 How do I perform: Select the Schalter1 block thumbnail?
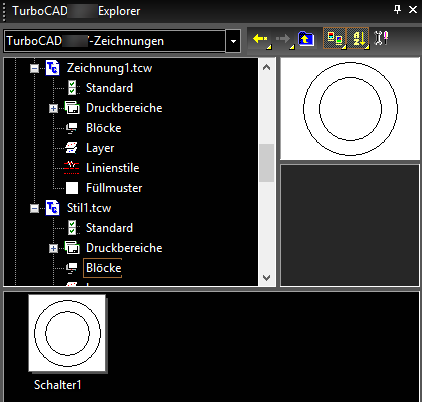tap(67, 333)
